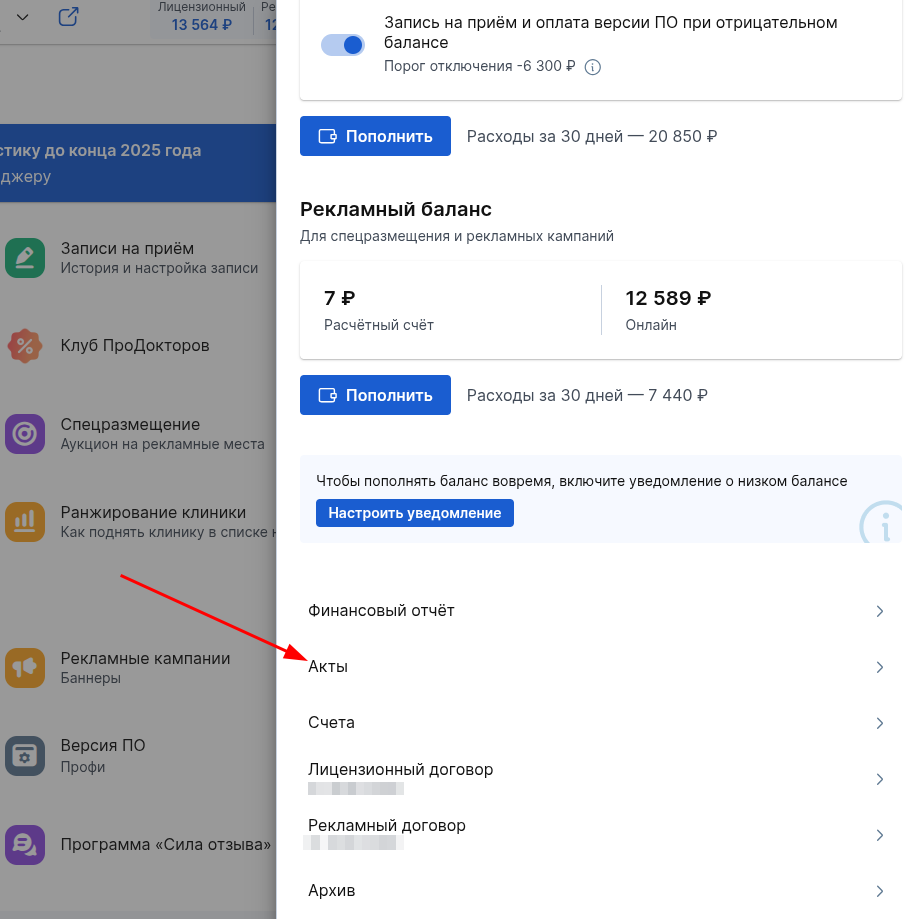Click the Записи на приём pencil icon

[x=25, y=258]
